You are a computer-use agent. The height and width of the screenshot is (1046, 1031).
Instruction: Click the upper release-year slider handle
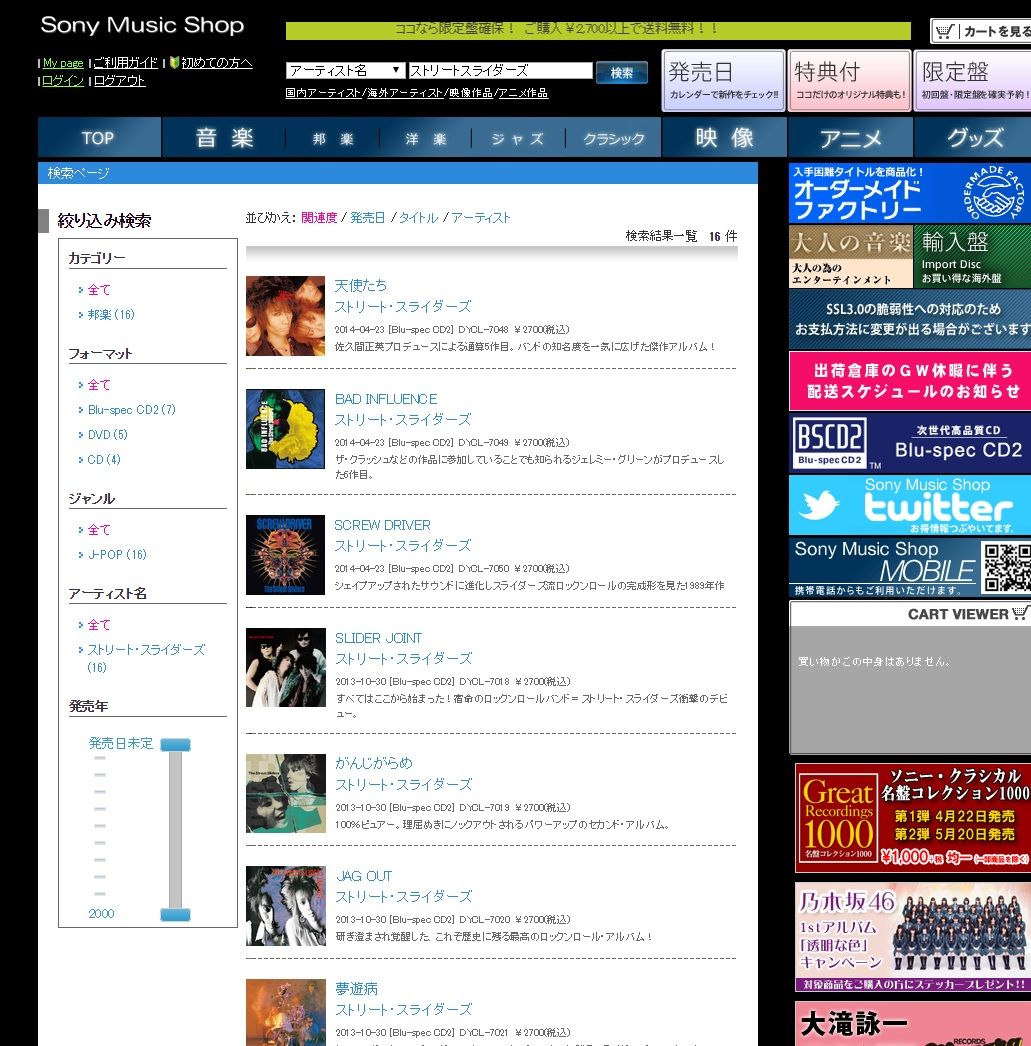click(175, 744)
